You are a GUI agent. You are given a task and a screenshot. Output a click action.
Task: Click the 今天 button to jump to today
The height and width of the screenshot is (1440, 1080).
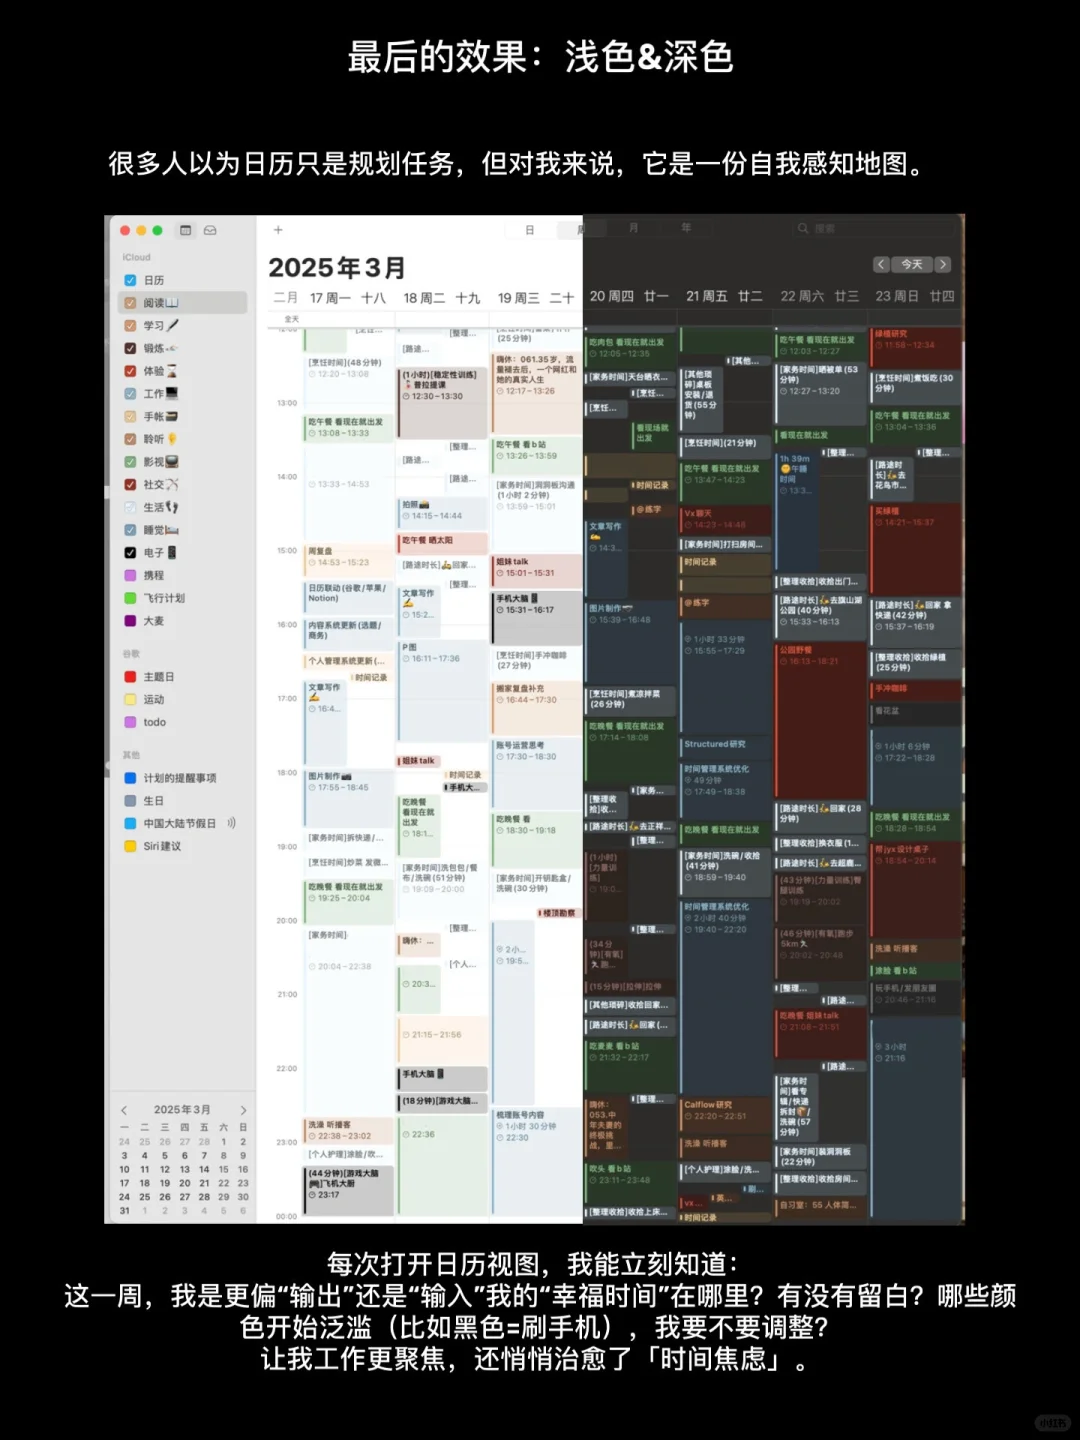[912, 264]
